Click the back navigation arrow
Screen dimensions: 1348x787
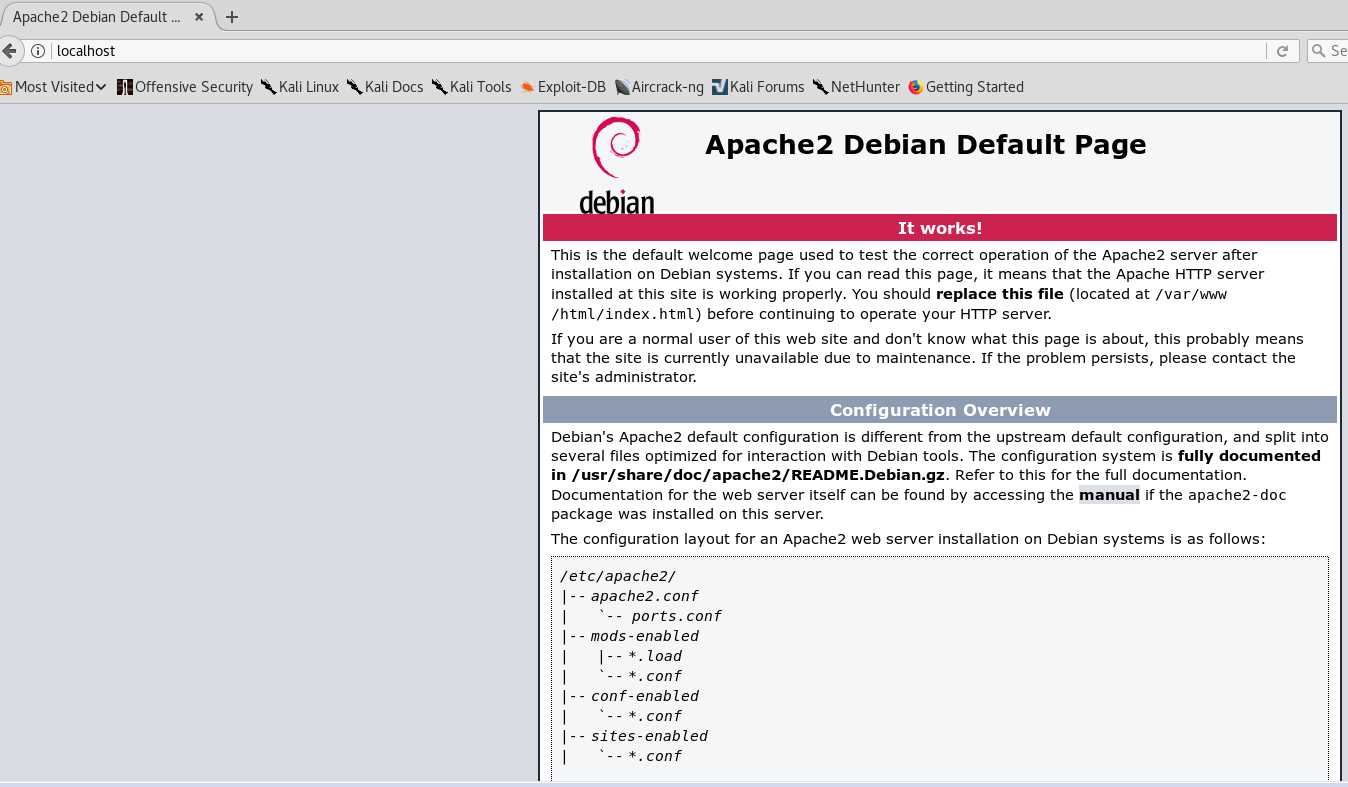pos(9,51)
